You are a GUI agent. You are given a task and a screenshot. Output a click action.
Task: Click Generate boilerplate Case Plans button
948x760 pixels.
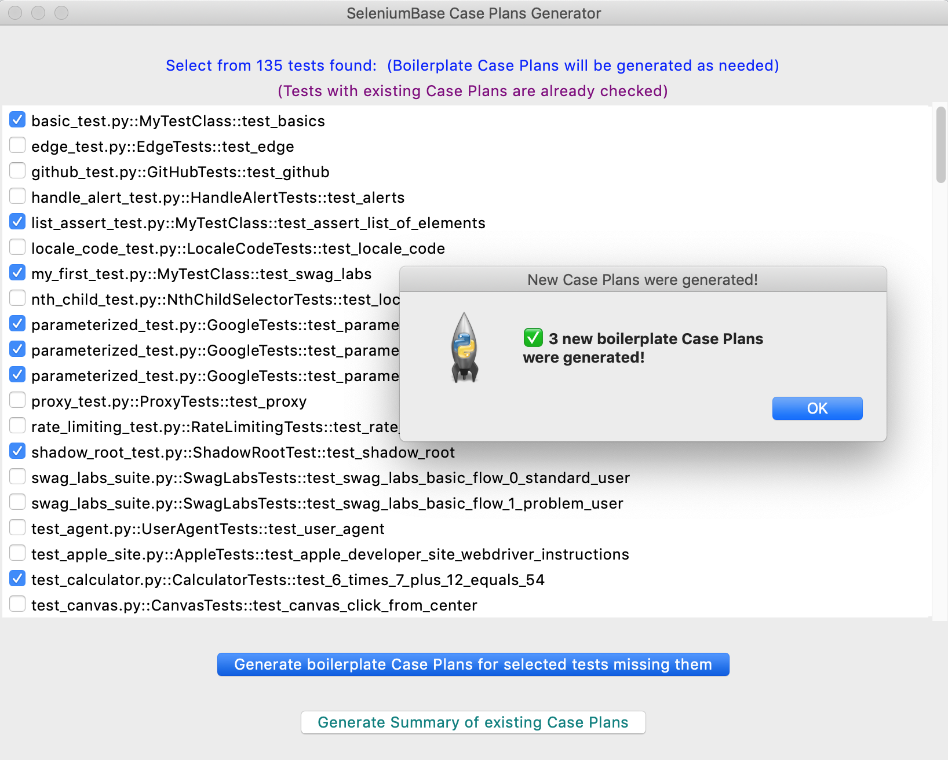tap(473, 664)
